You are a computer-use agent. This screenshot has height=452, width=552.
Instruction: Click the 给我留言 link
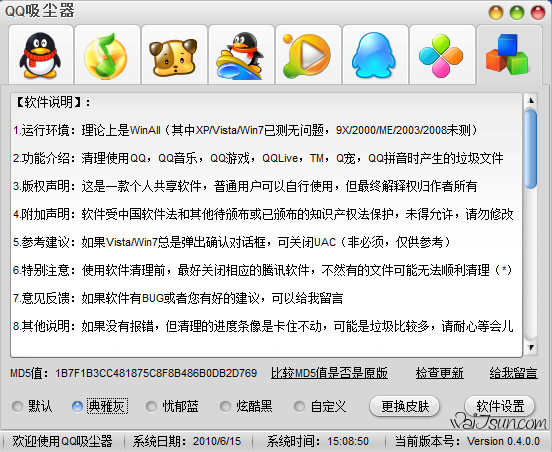(513, 373)
